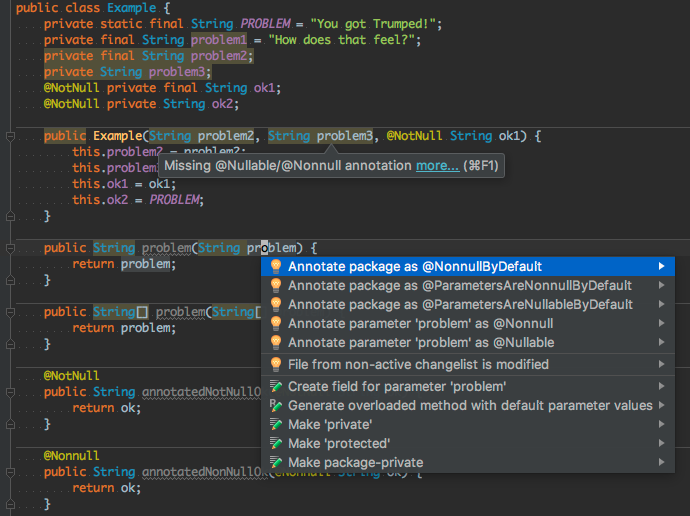Image resolution: width=690 pixels, height=516 pixels.
Task: Click the class name 'Example' in declaration
Action: tap(132, 8)
